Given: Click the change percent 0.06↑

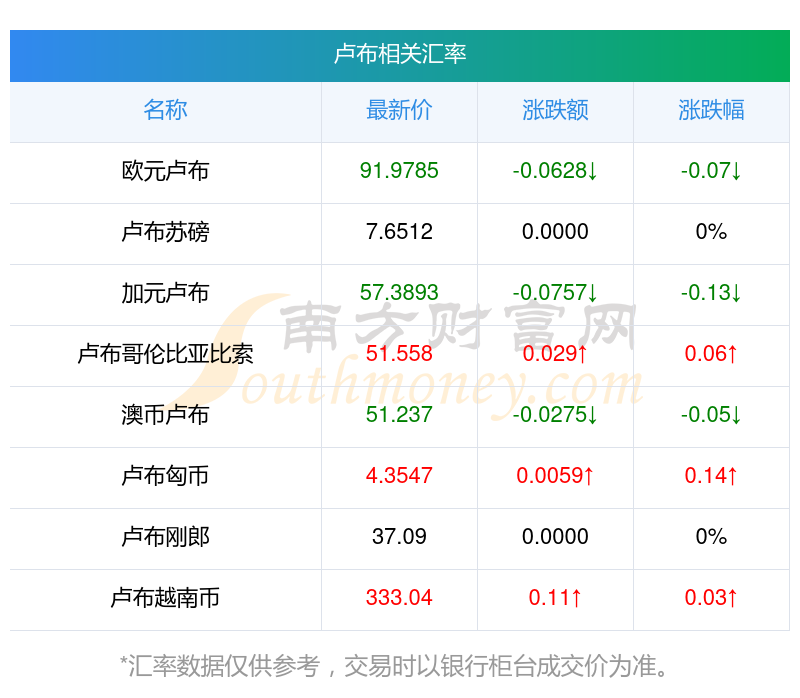Looking at the screenshot, I should pyautogui.click(x=711, y=354).
